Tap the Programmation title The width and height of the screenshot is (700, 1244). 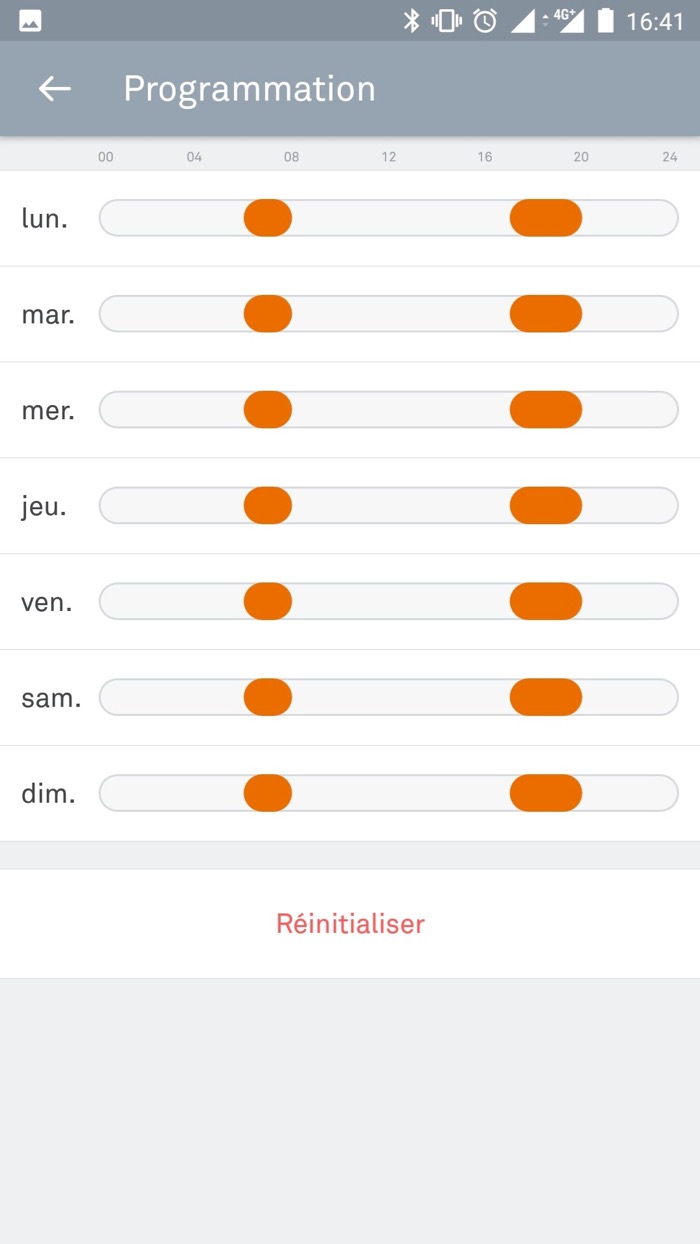coord(249,89)
